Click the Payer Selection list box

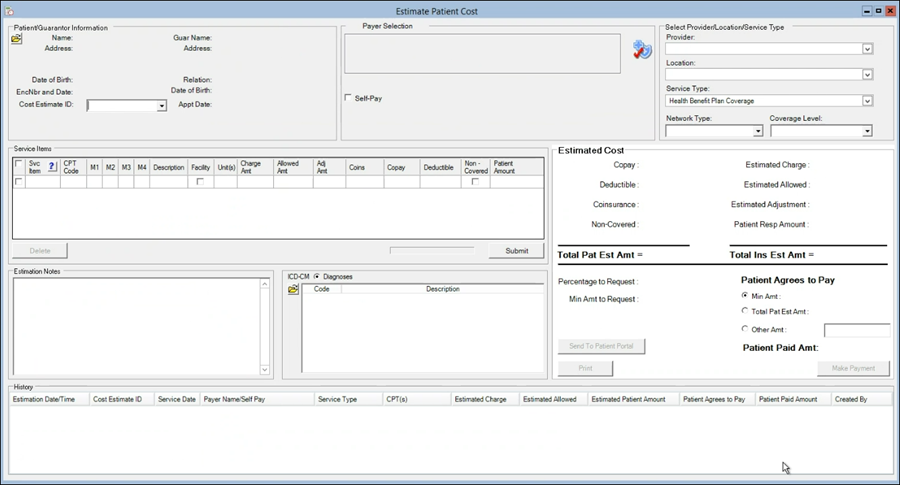click(482, 53)
